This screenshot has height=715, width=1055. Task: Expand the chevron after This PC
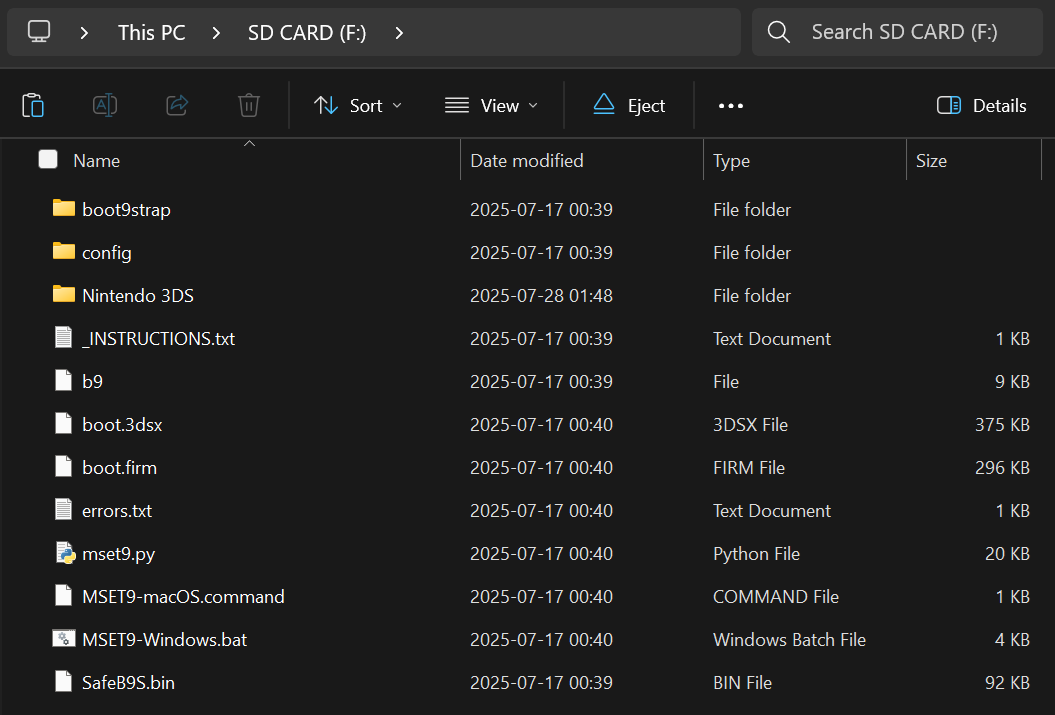[216, 32]
